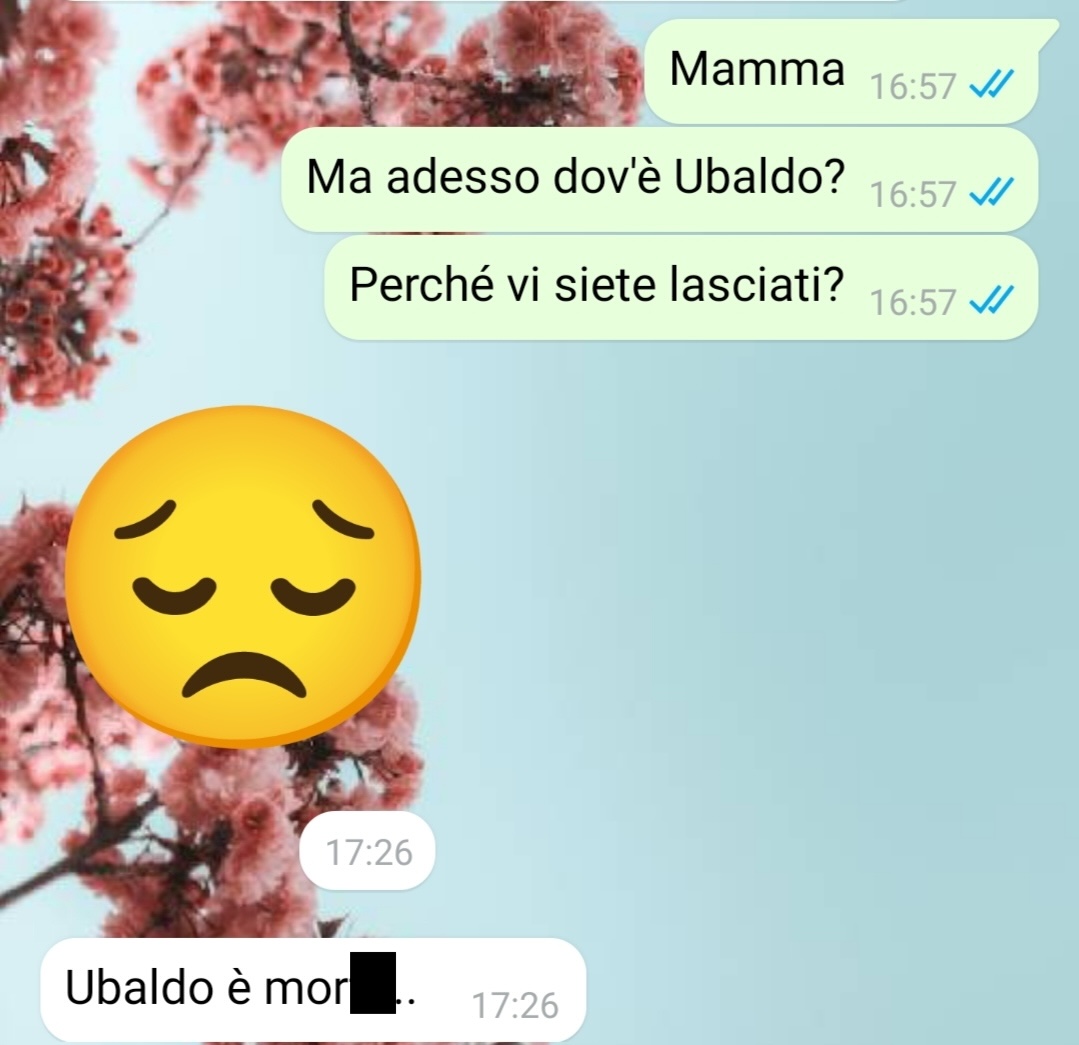Tap the word "Ubaldo" in the white bubble

coord(139,987)
